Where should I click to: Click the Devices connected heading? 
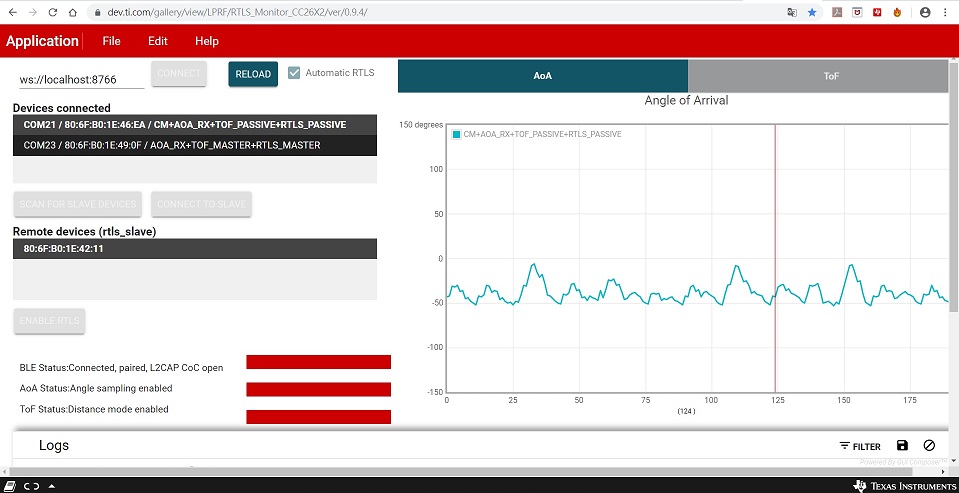tap(62, 108)
